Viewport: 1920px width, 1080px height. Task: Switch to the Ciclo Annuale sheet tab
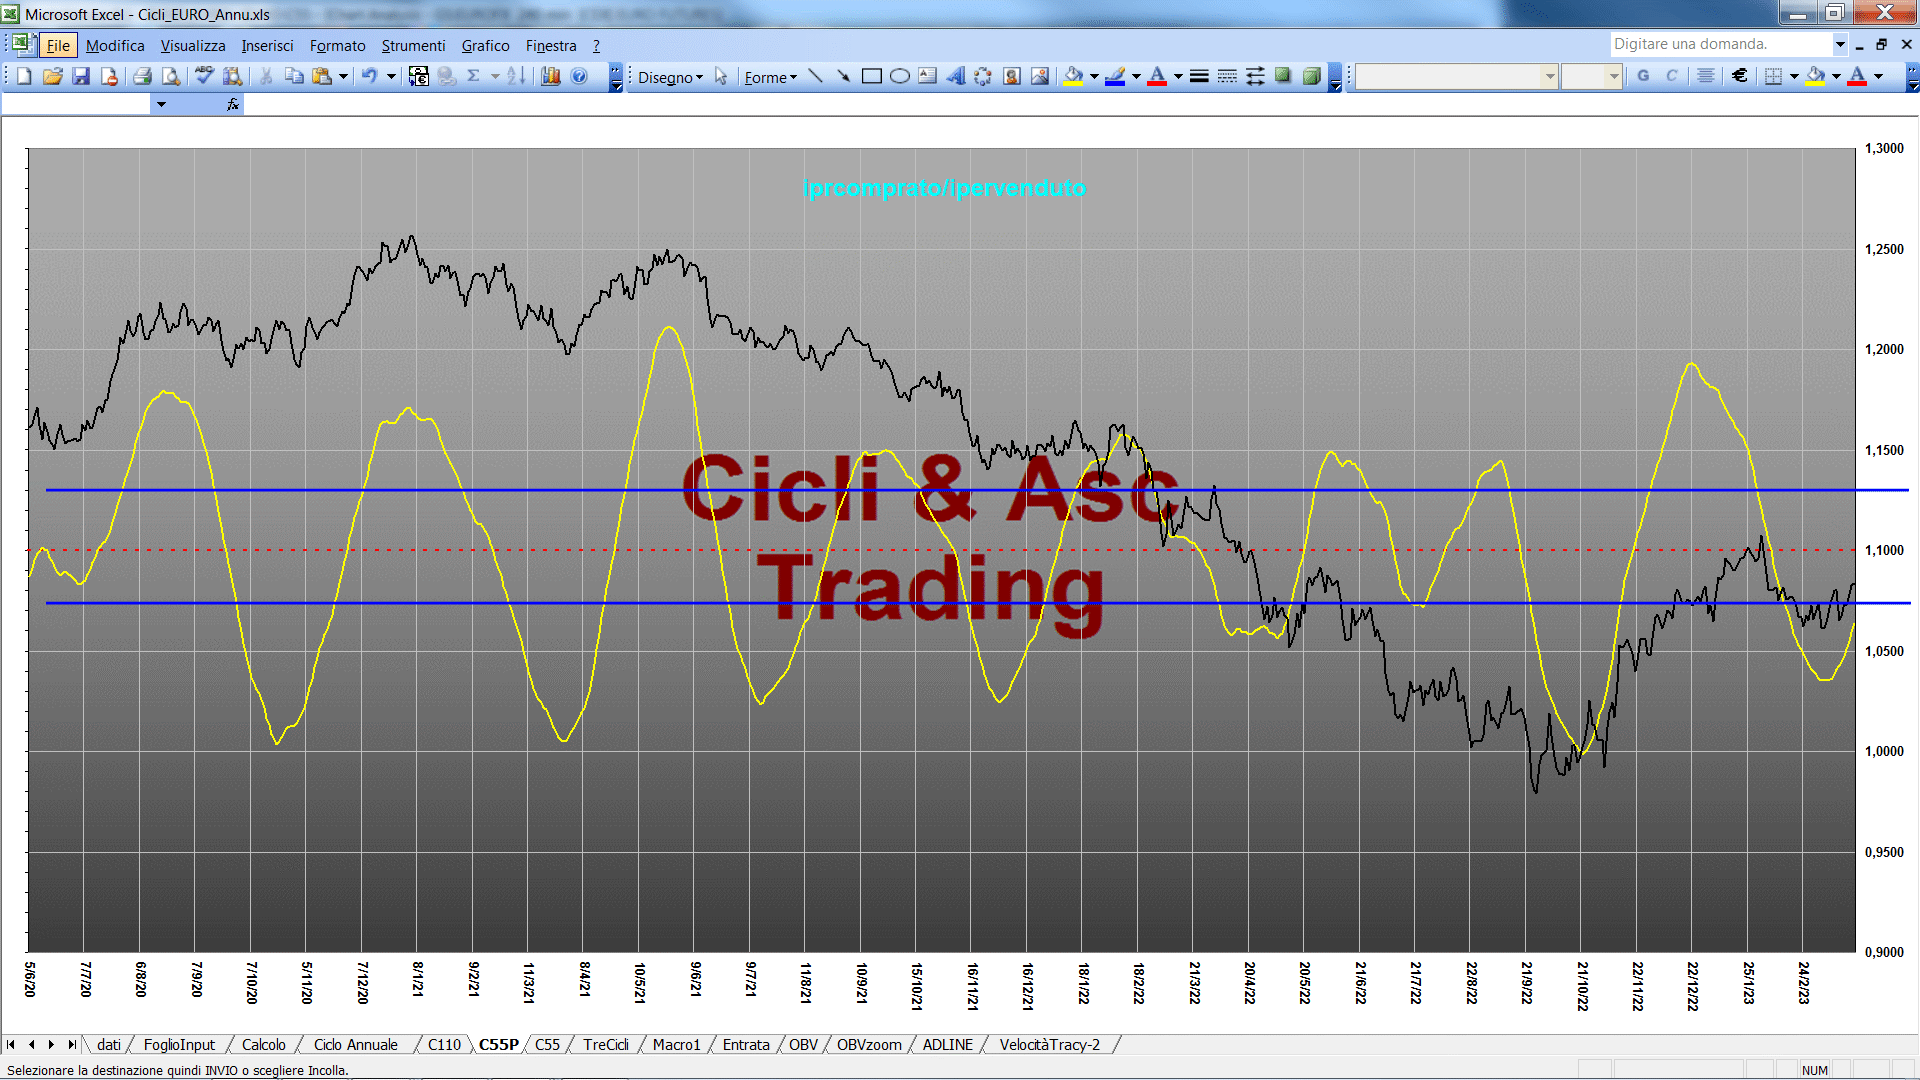(355, 1045)
